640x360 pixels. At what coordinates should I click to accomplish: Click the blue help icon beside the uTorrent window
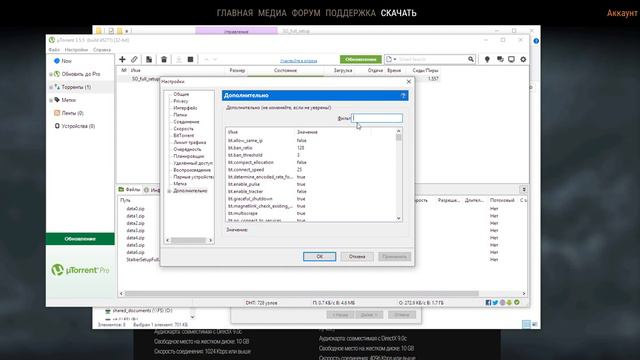pos(536,41)
